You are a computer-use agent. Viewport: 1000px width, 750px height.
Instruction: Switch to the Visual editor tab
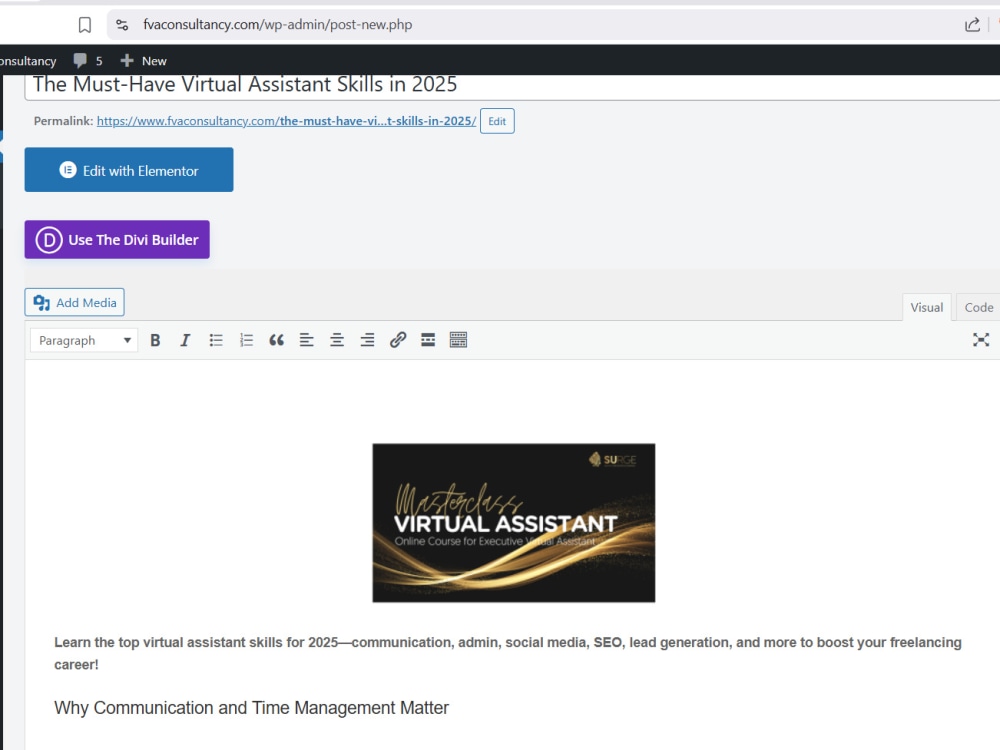[x=927, y=307]
